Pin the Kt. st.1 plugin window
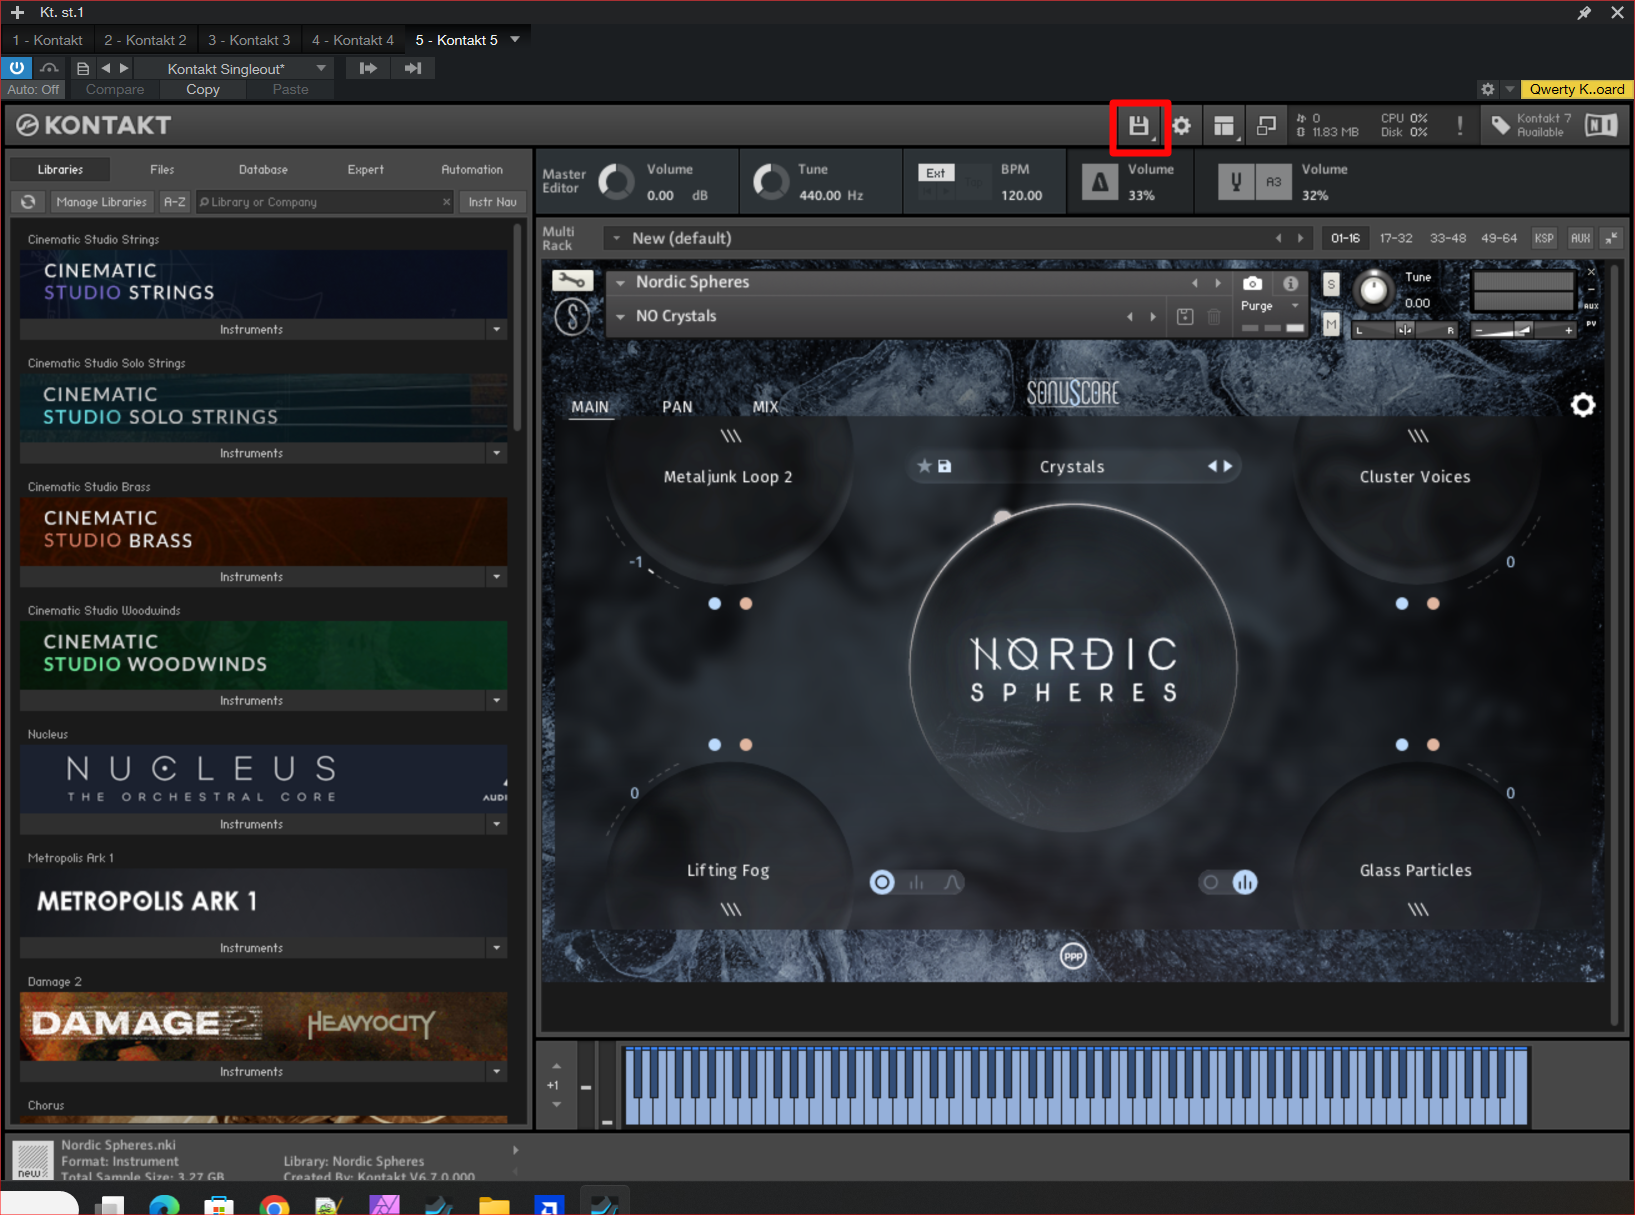The height and width of the screenshot is (1215, 1635). coord(1584,13)
